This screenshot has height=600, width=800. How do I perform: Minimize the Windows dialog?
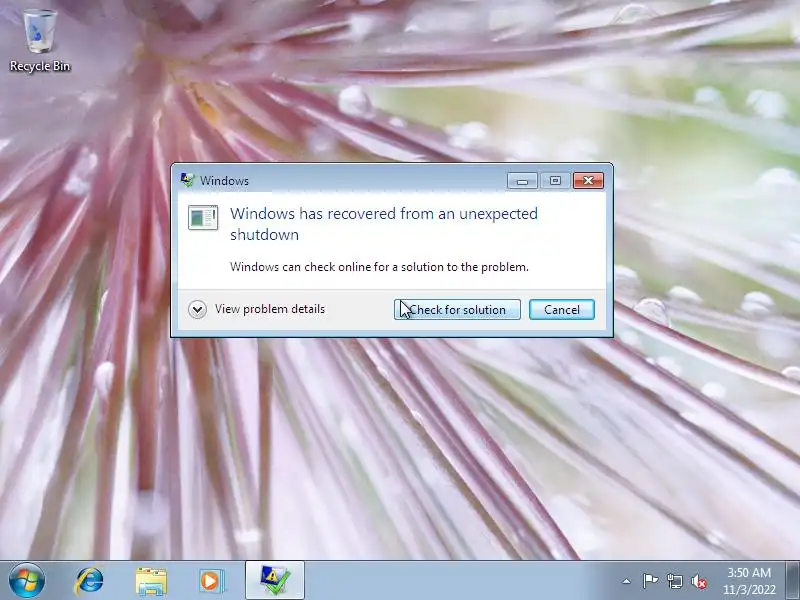[522, 181]
